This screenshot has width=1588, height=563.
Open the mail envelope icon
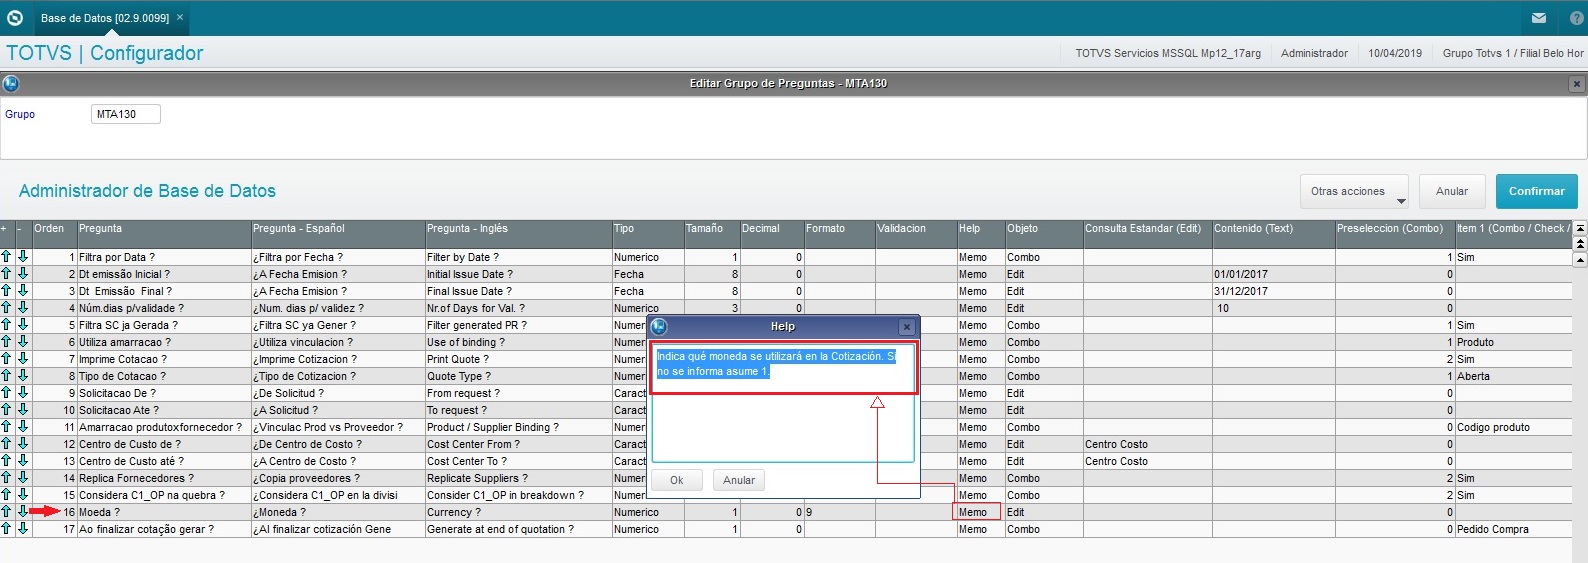tap(1539, 18)
